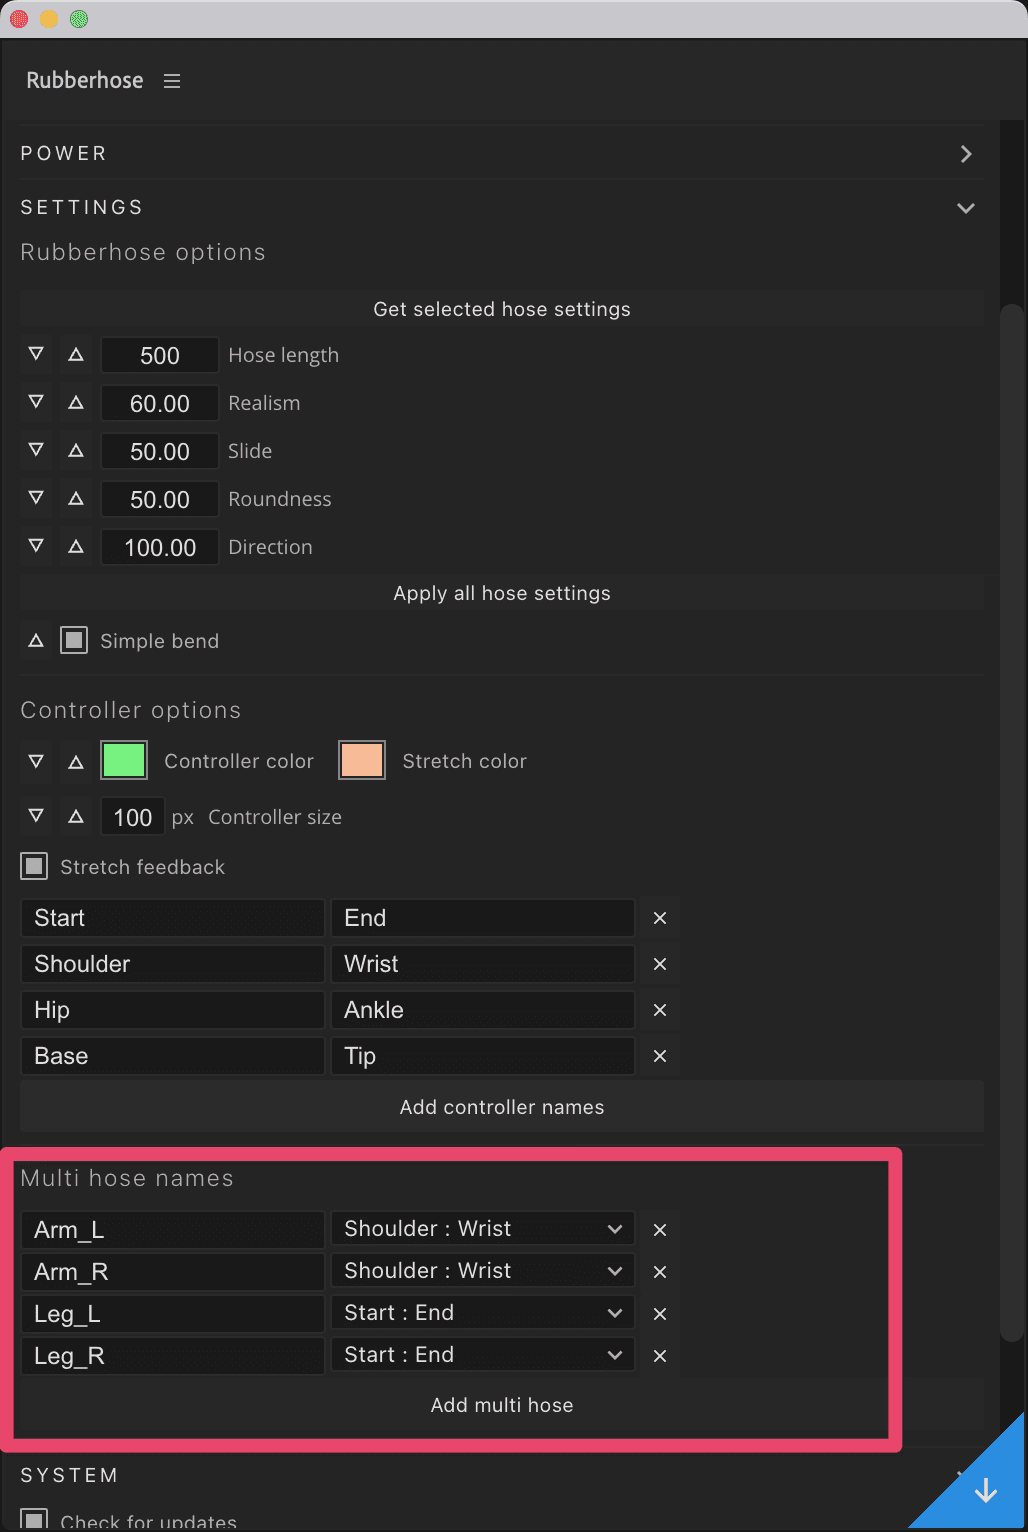Click up triangle icon for Hose length
The image size is (1028, 1532).
[76, 354]
